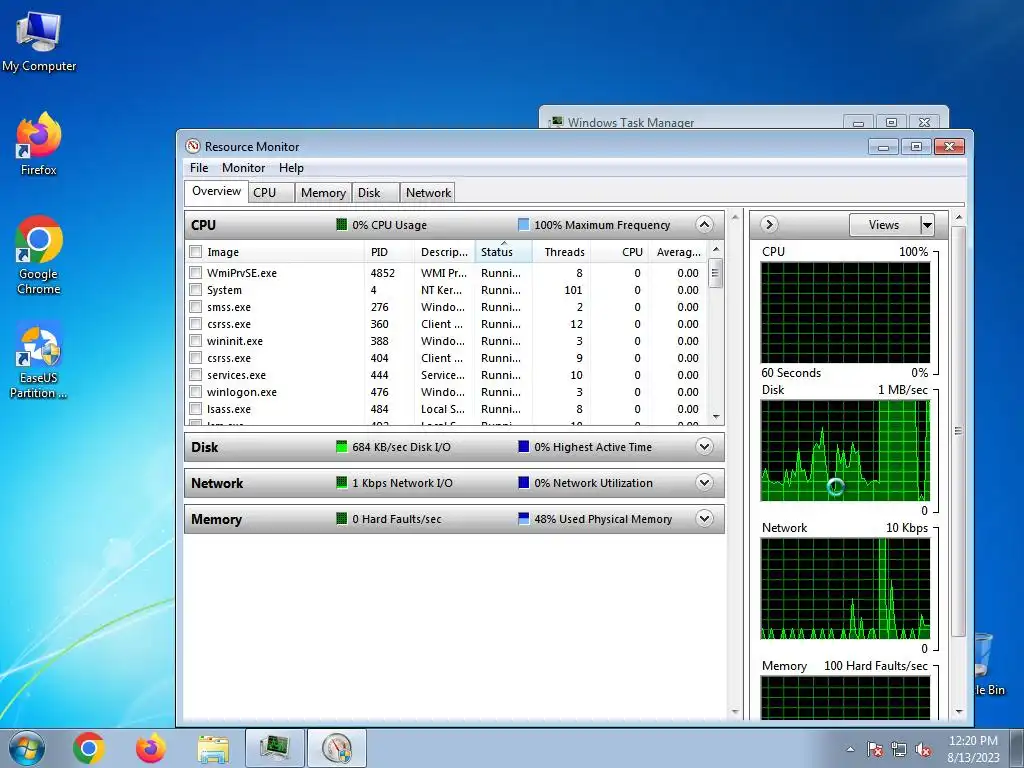The image size is (1024, 768).
Task: Sort by the PID column header
Action: click(389, 251)
